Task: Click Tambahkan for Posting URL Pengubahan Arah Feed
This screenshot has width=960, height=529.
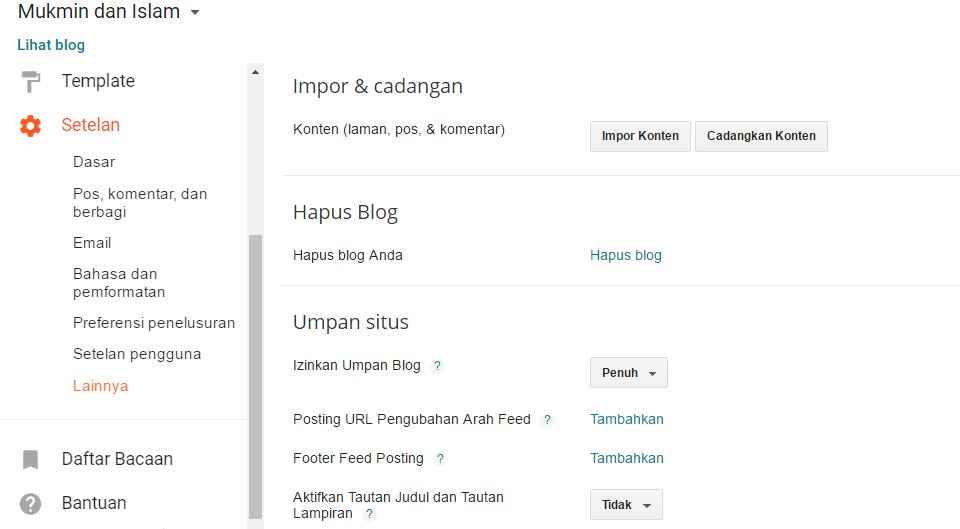Action: click(x=626, y=419)
